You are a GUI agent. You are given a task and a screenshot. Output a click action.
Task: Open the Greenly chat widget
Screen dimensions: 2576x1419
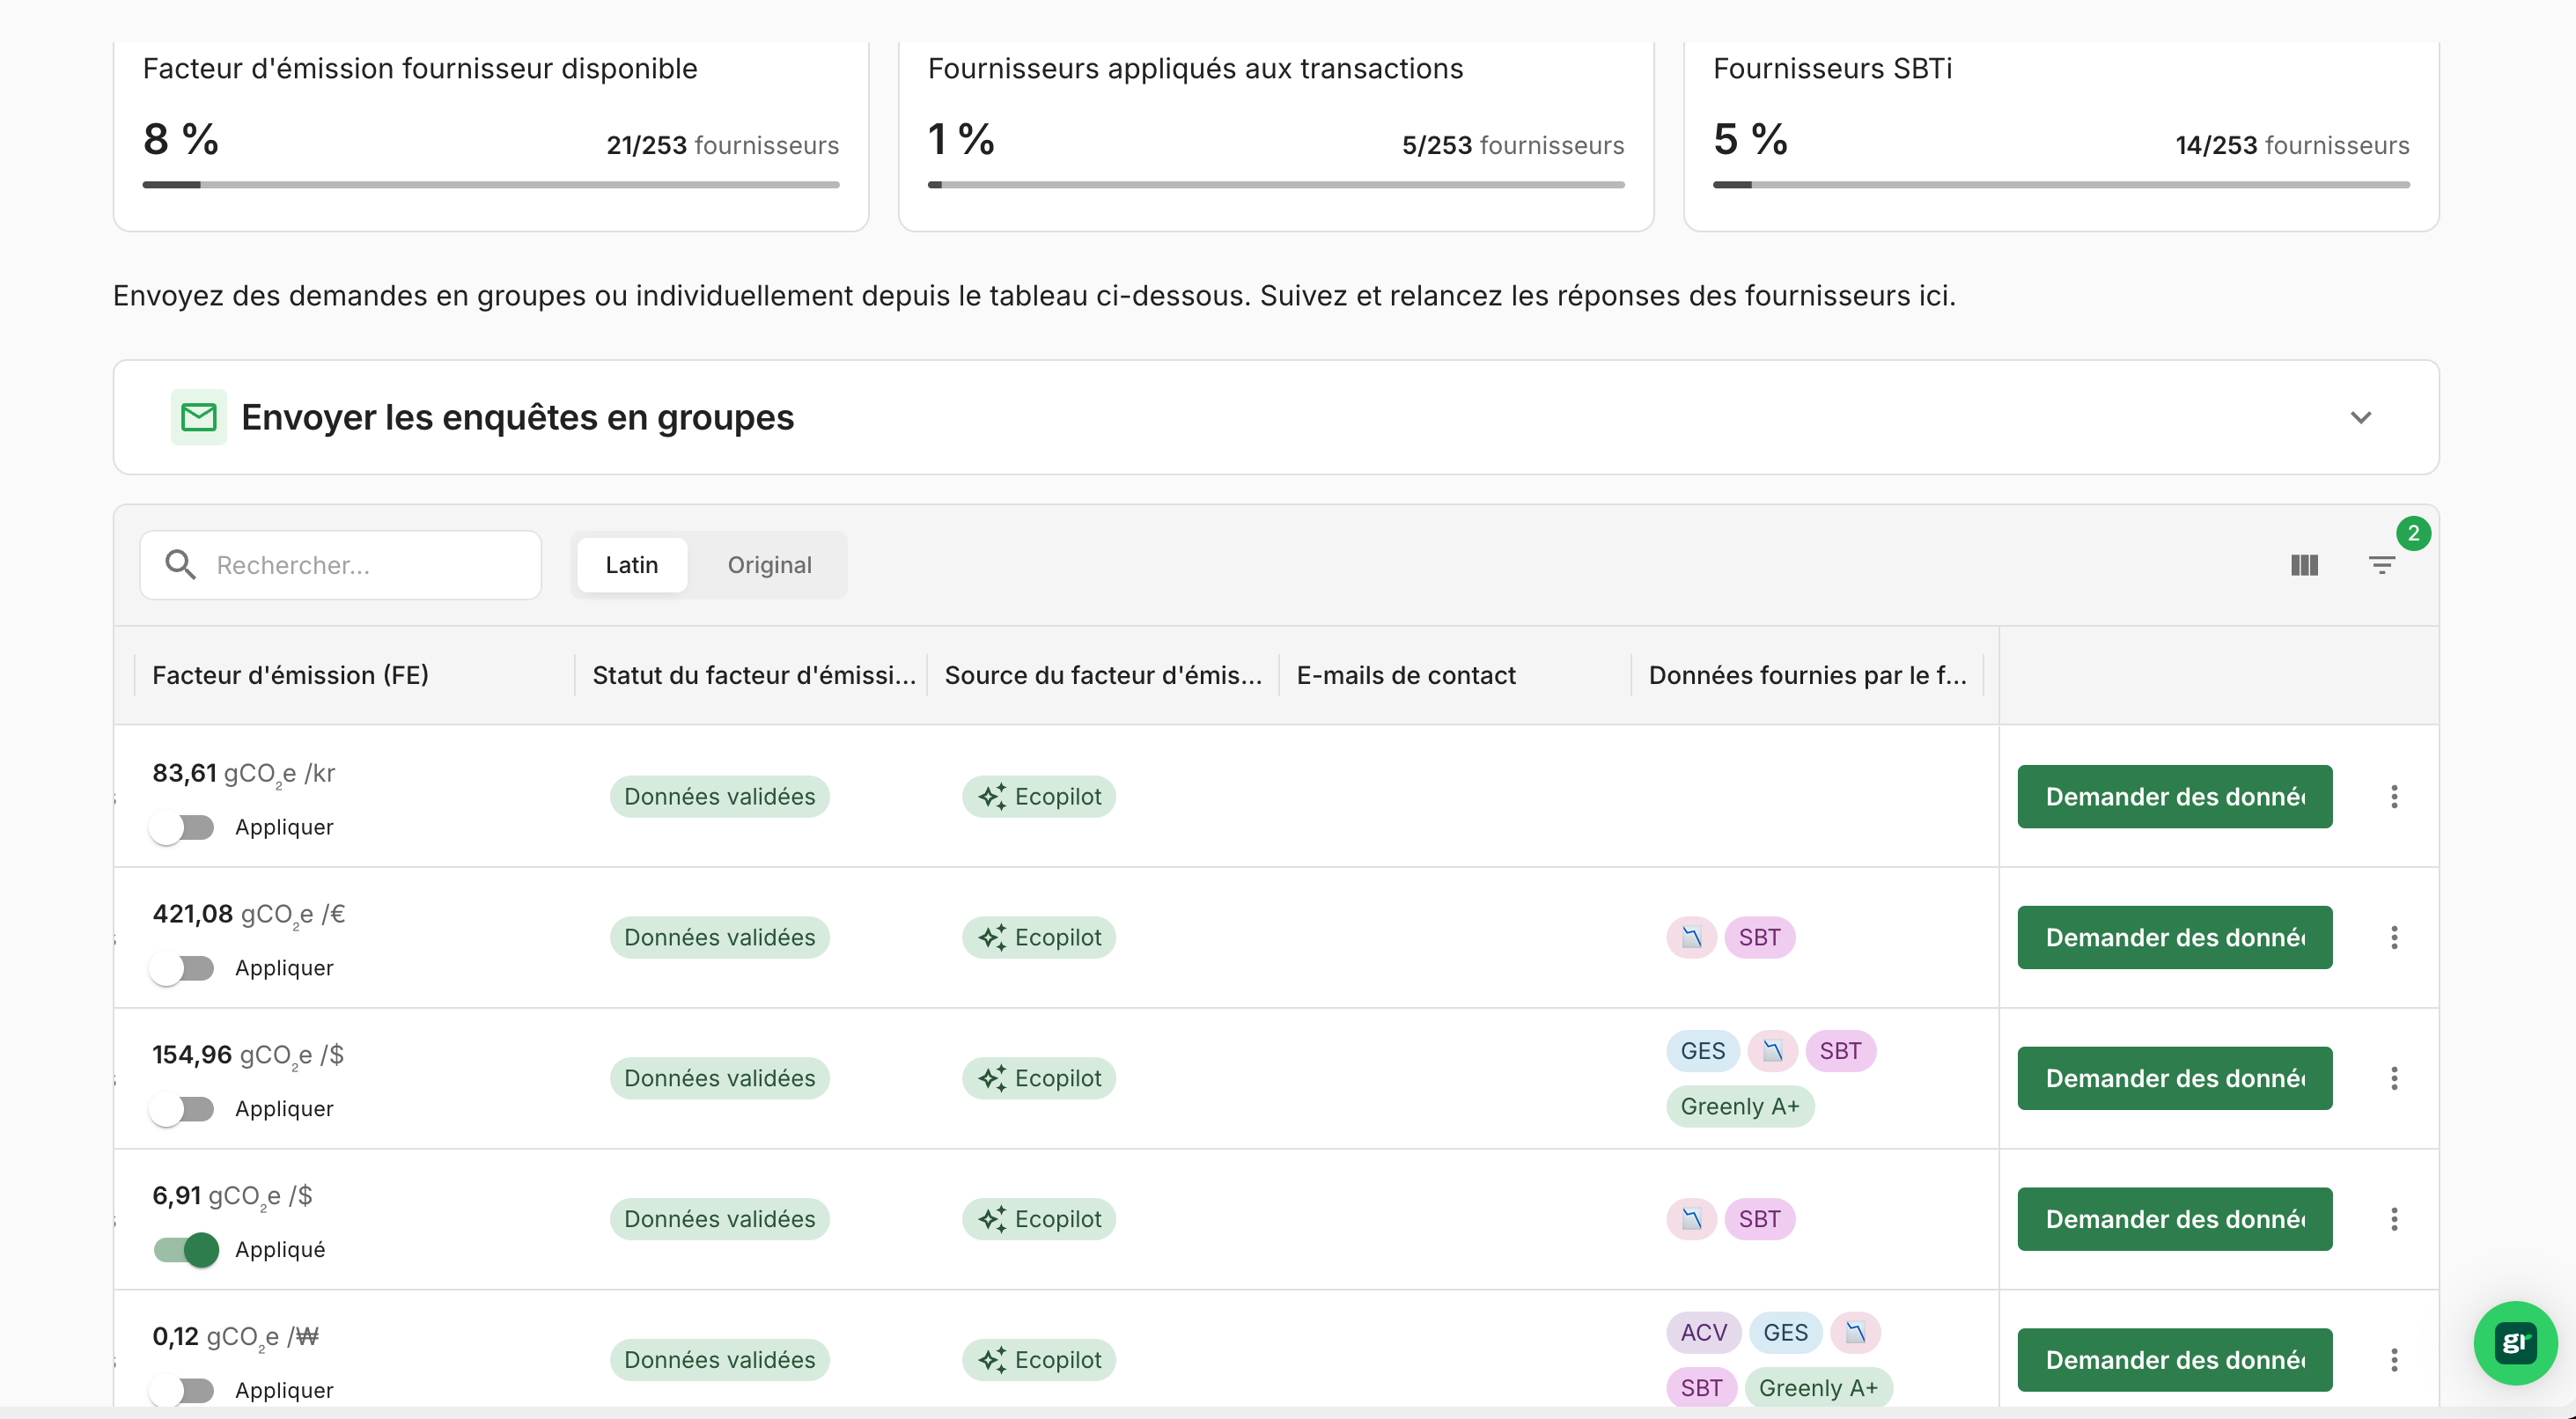tap(2515, 1343)
